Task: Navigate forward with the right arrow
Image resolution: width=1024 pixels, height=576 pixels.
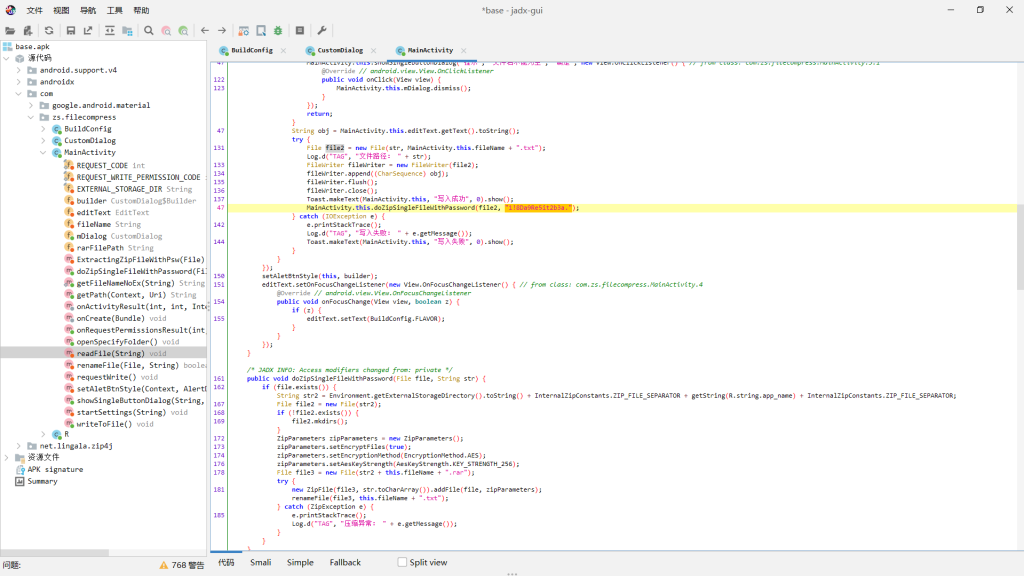Action: (222, 31)
